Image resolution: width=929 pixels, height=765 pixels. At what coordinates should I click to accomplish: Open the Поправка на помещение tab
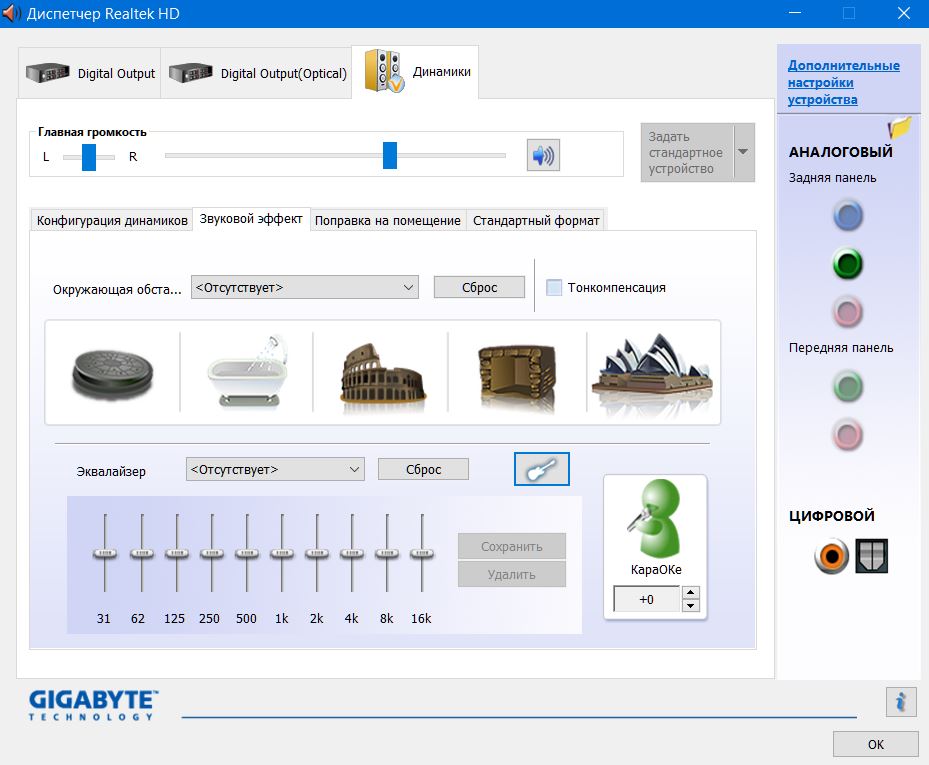tap(387, 220)
